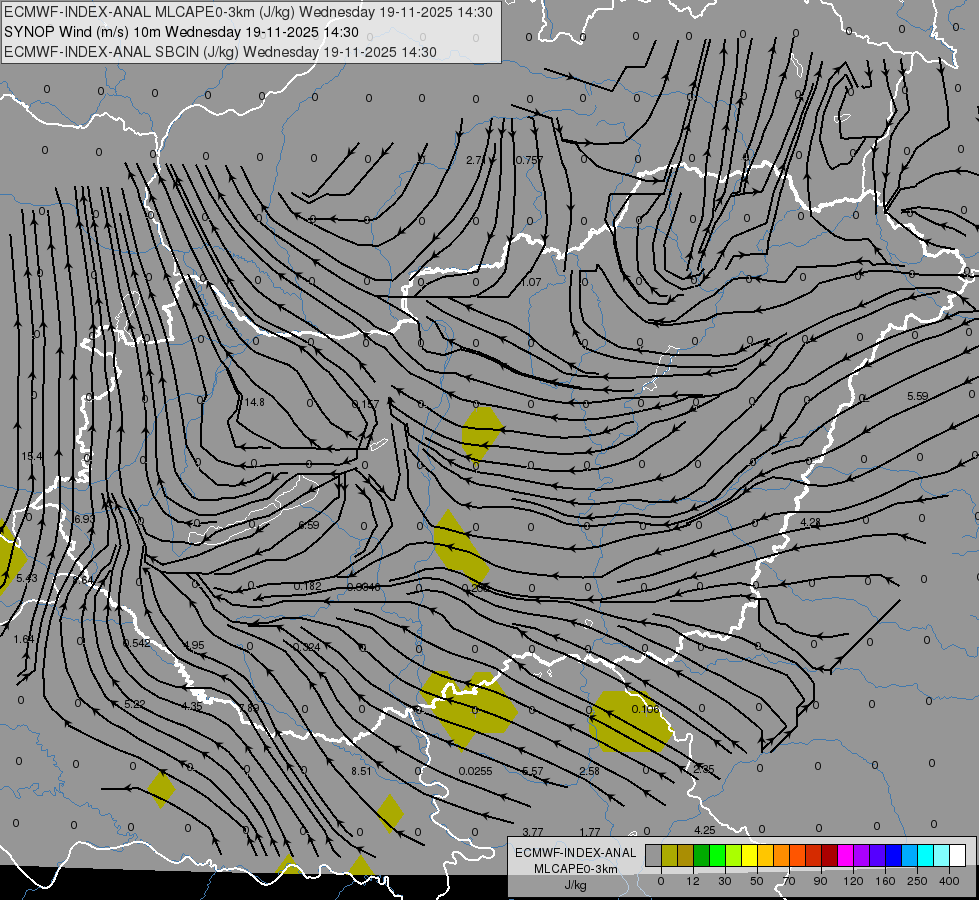Click the legend scale label 90
Image resolution: width=979 pixels, height=900 pixels.
[820, 881]
